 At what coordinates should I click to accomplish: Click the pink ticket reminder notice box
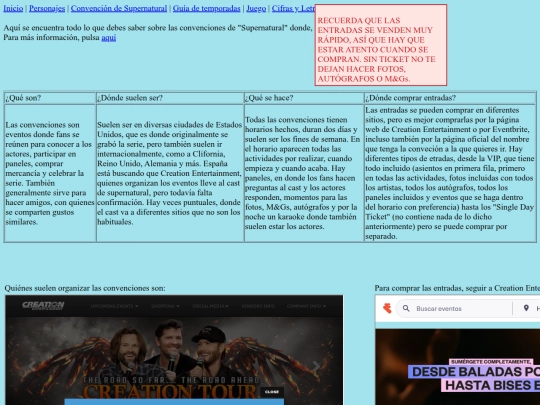(x=381, y=45)
